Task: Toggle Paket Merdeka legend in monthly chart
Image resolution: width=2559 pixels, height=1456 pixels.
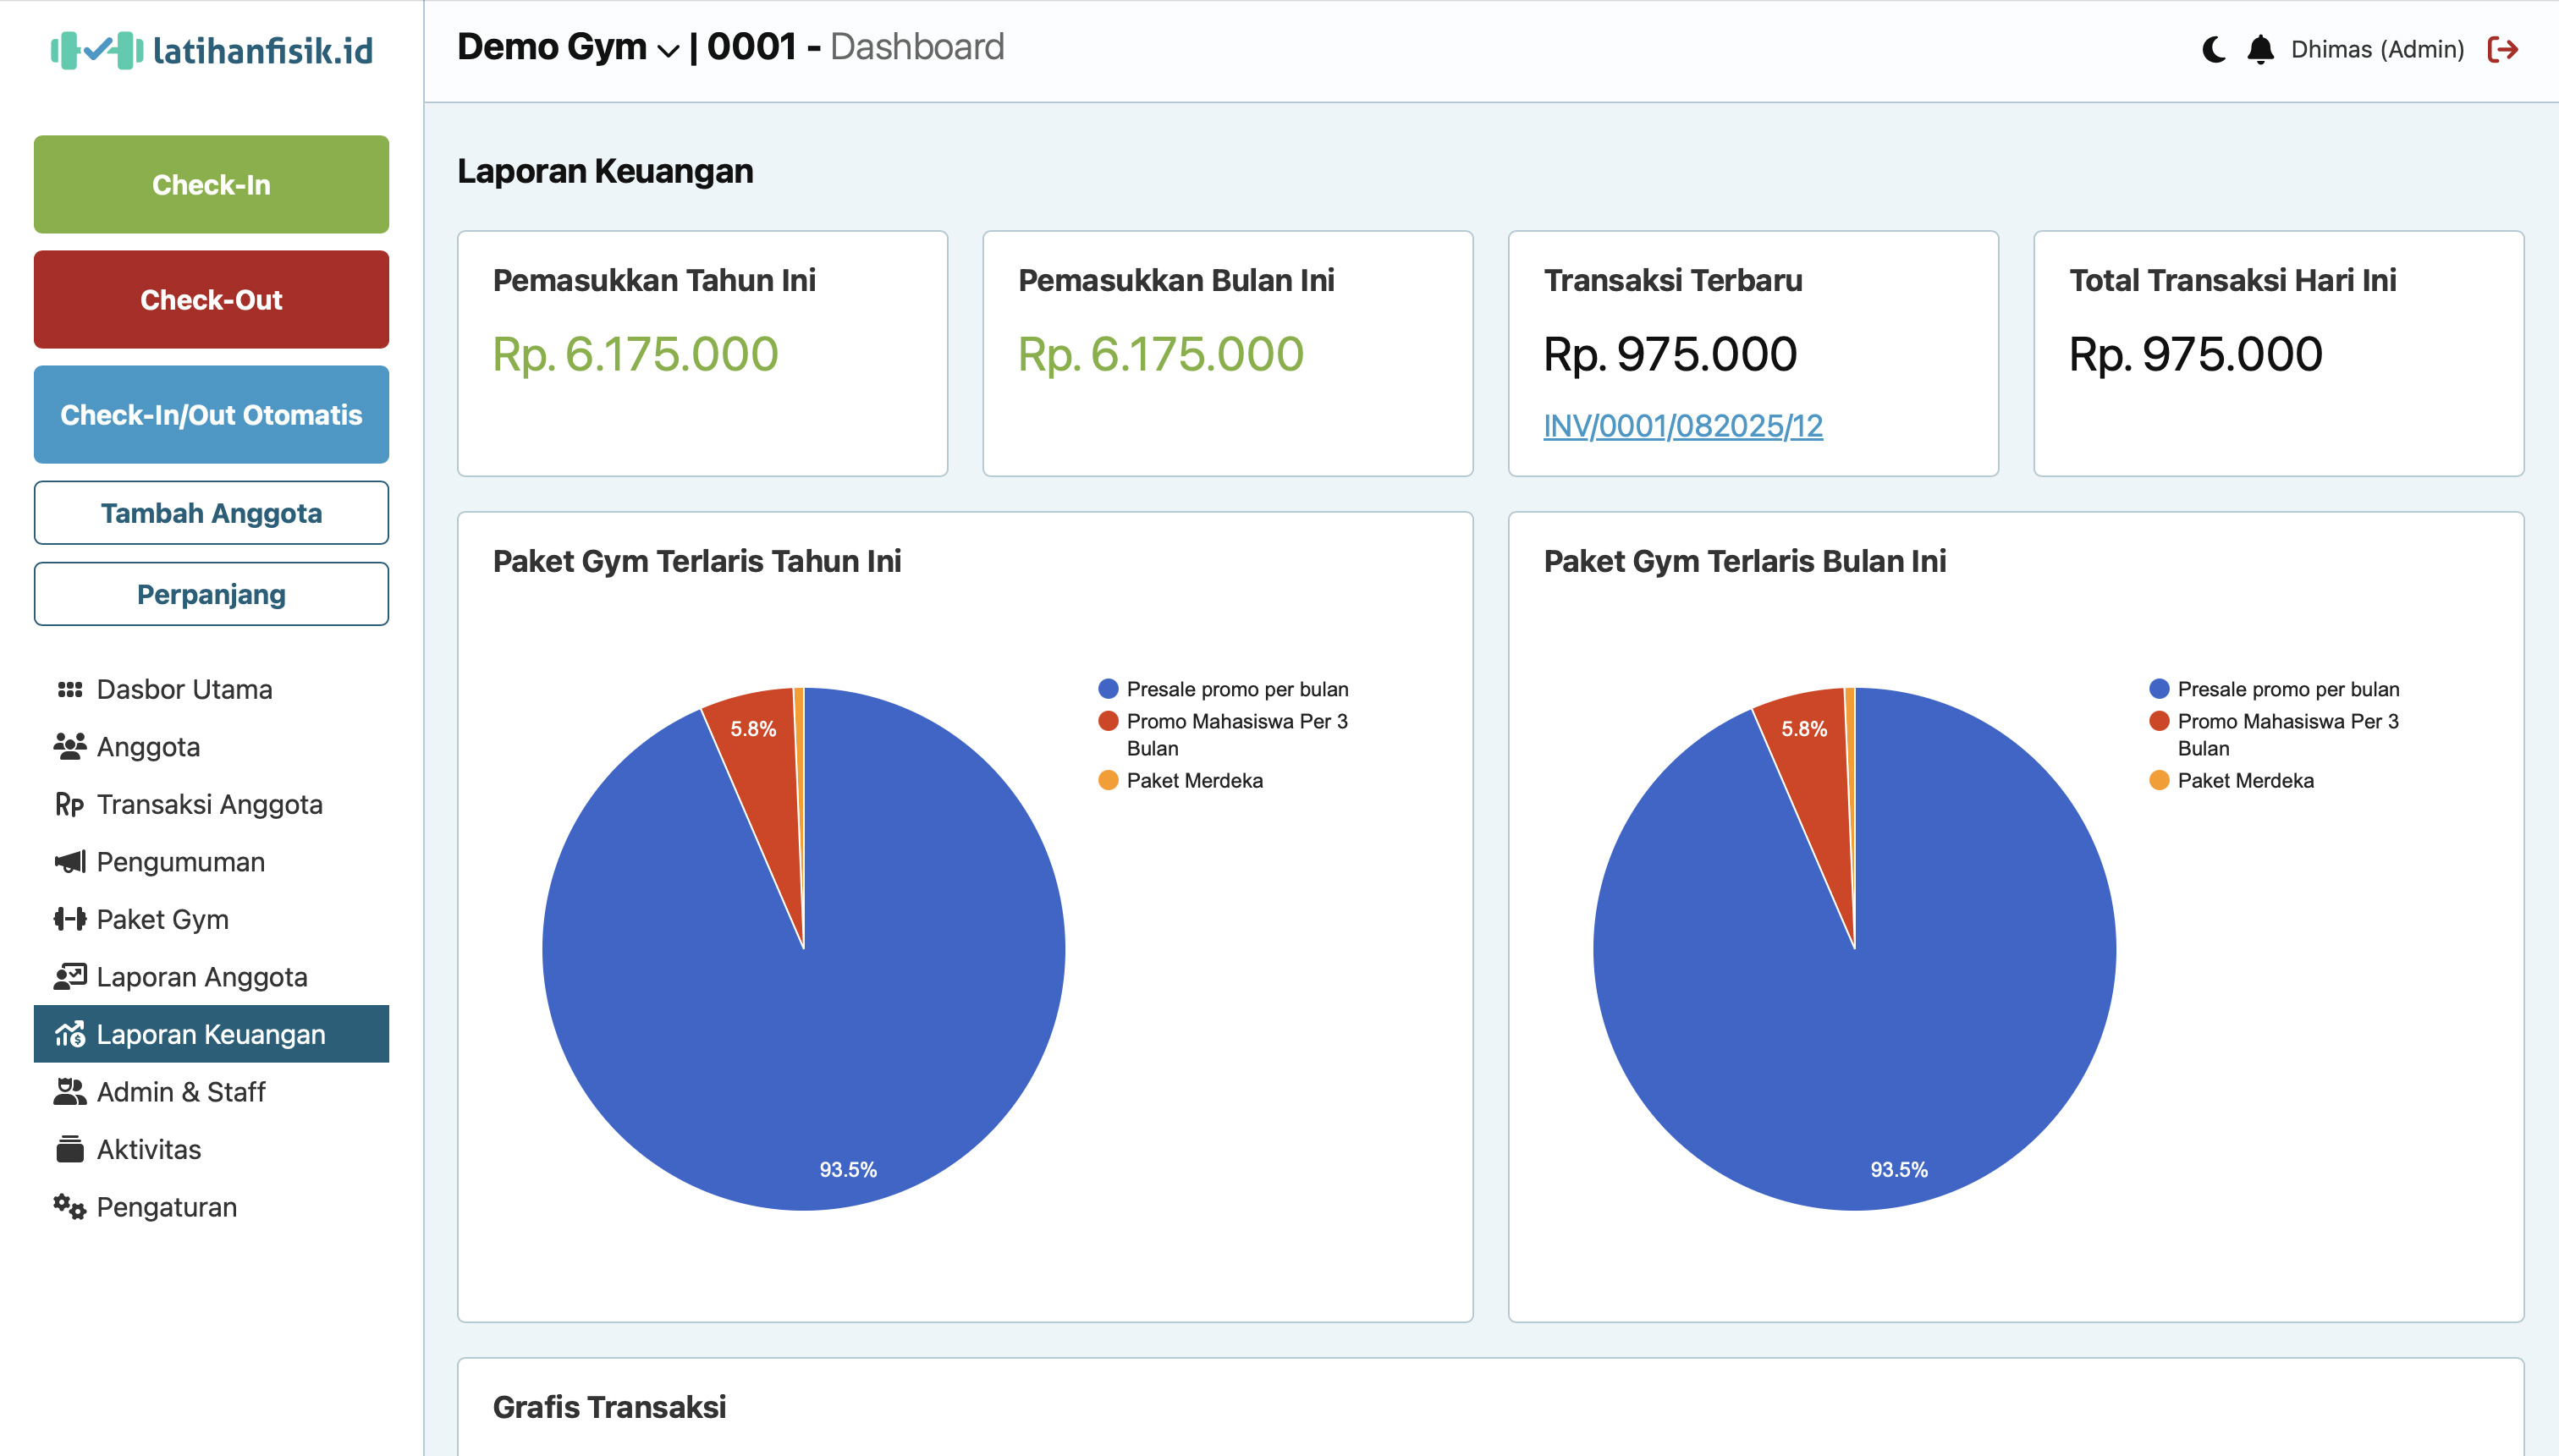Action: point(2244,780)
